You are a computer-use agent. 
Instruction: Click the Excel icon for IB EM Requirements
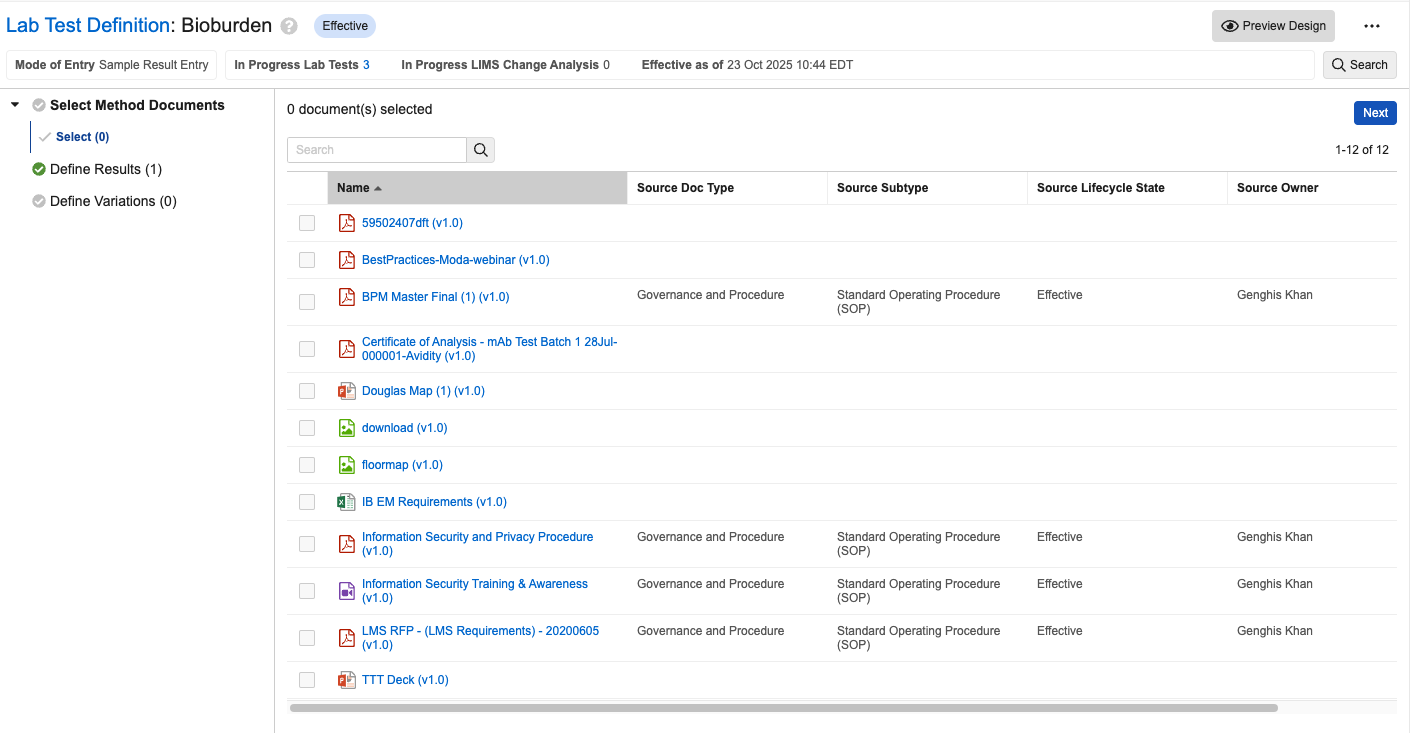(347, 502)
